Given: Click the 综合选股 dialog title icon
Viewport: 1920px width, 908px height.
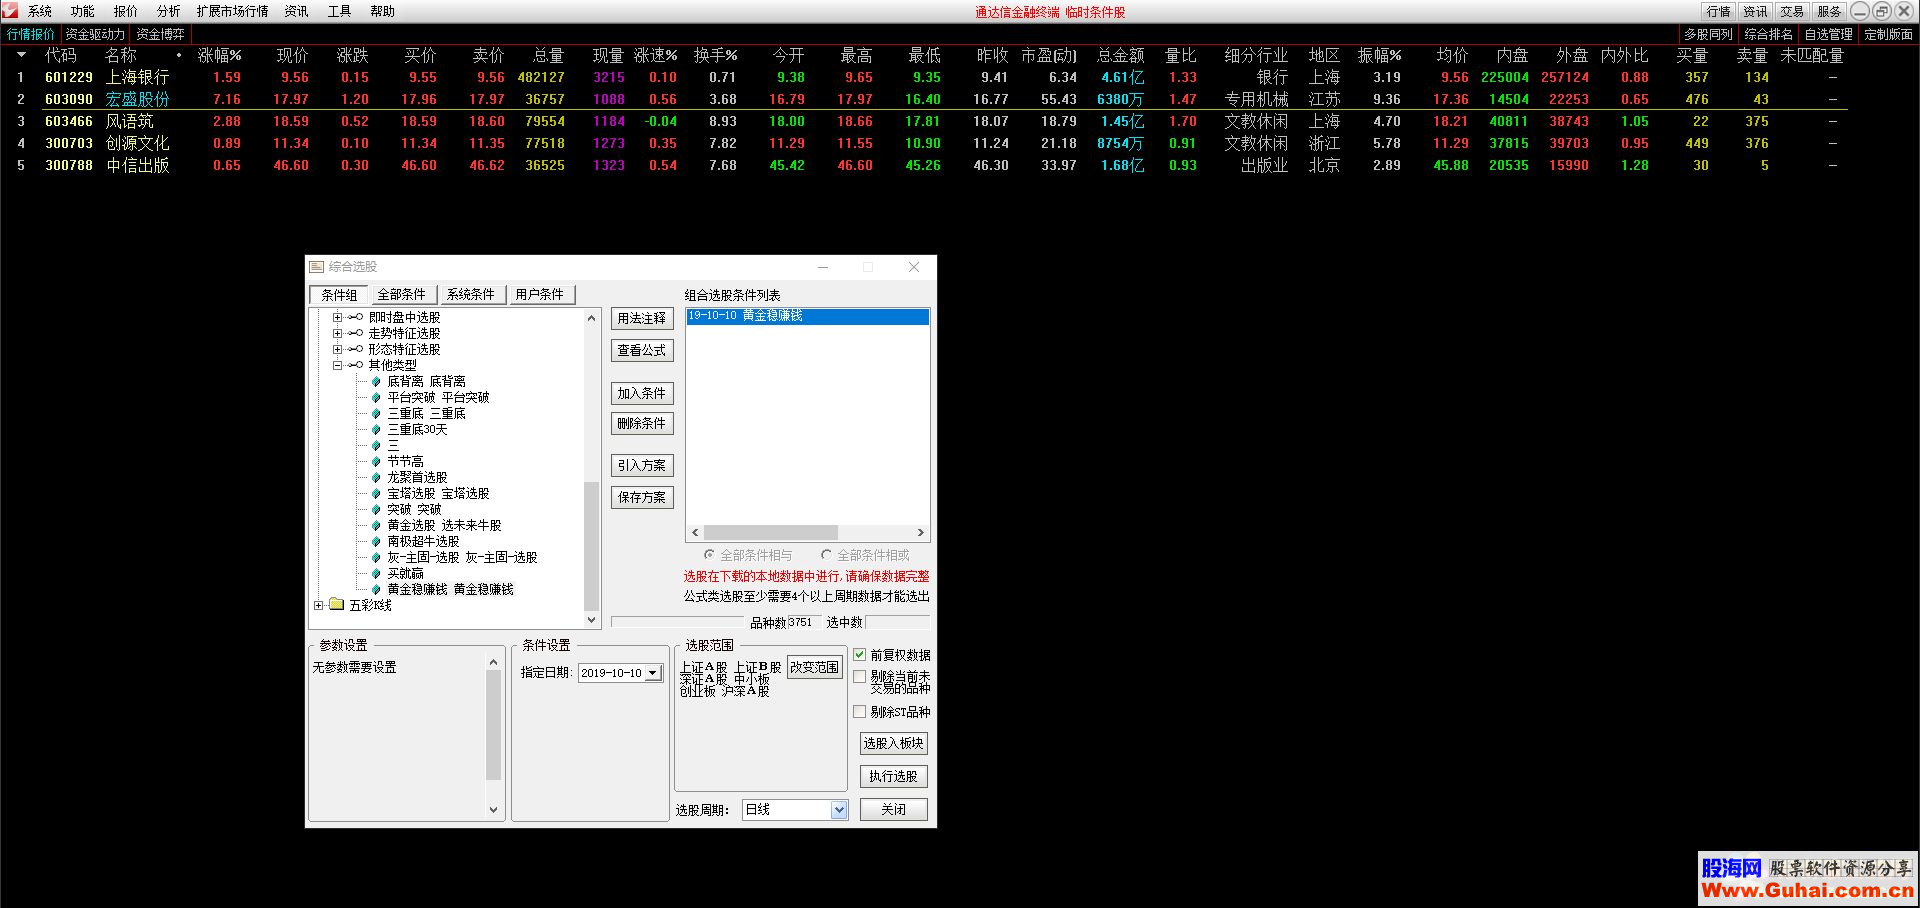Looking at the screenshot, I should (317, 267).
